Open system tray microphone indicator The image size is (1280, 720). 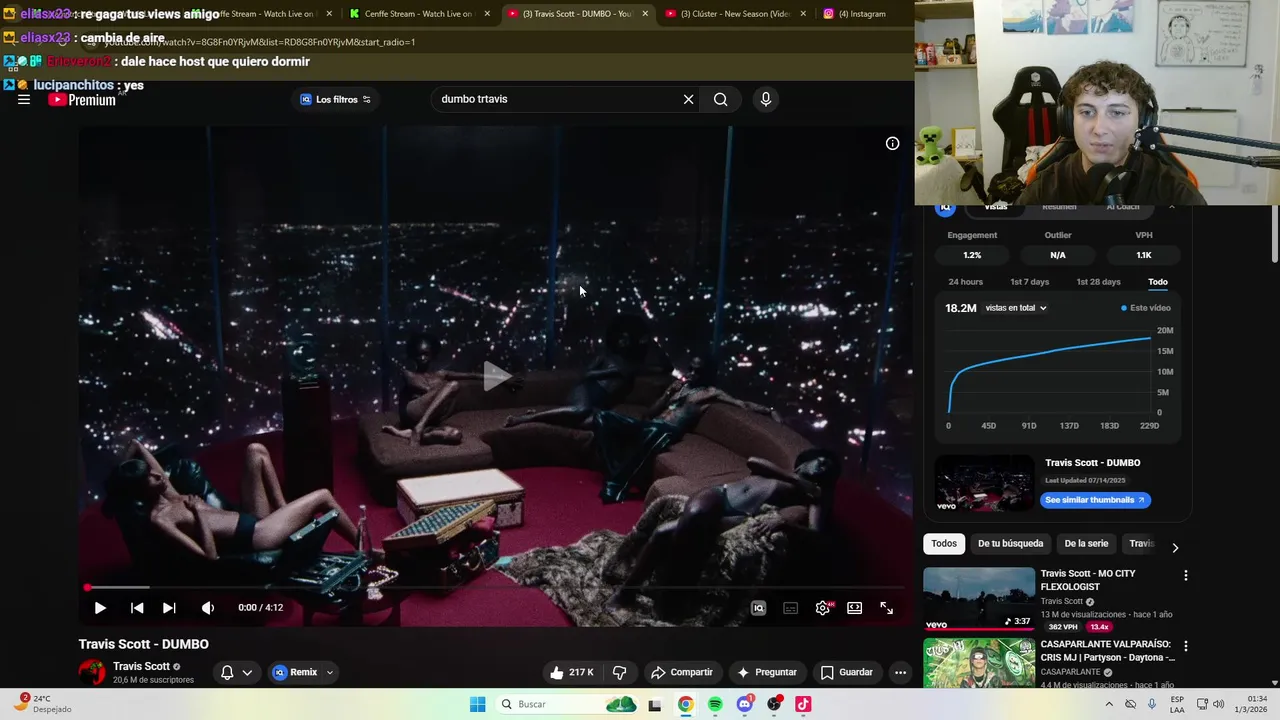tap(1152, 704)
